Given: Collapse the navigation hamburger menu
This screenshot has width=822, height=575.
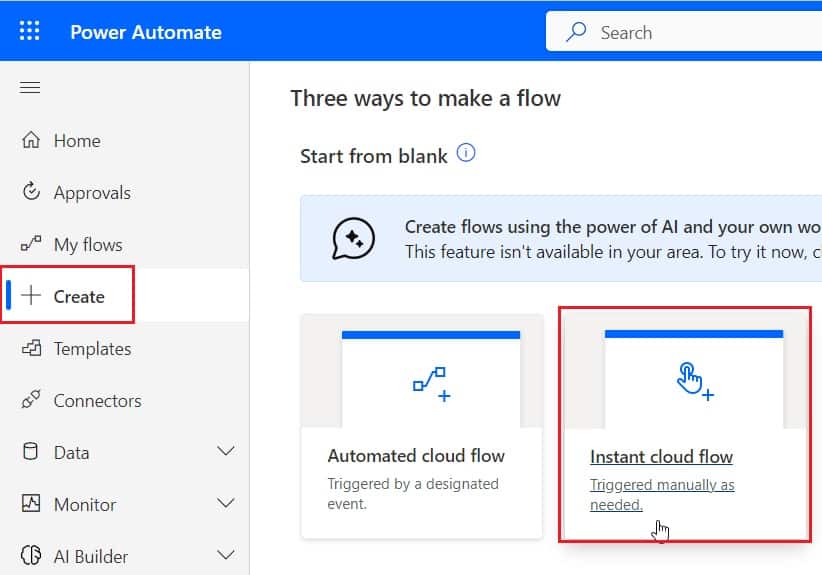Looking at the screenshot, I should (30, 87).
